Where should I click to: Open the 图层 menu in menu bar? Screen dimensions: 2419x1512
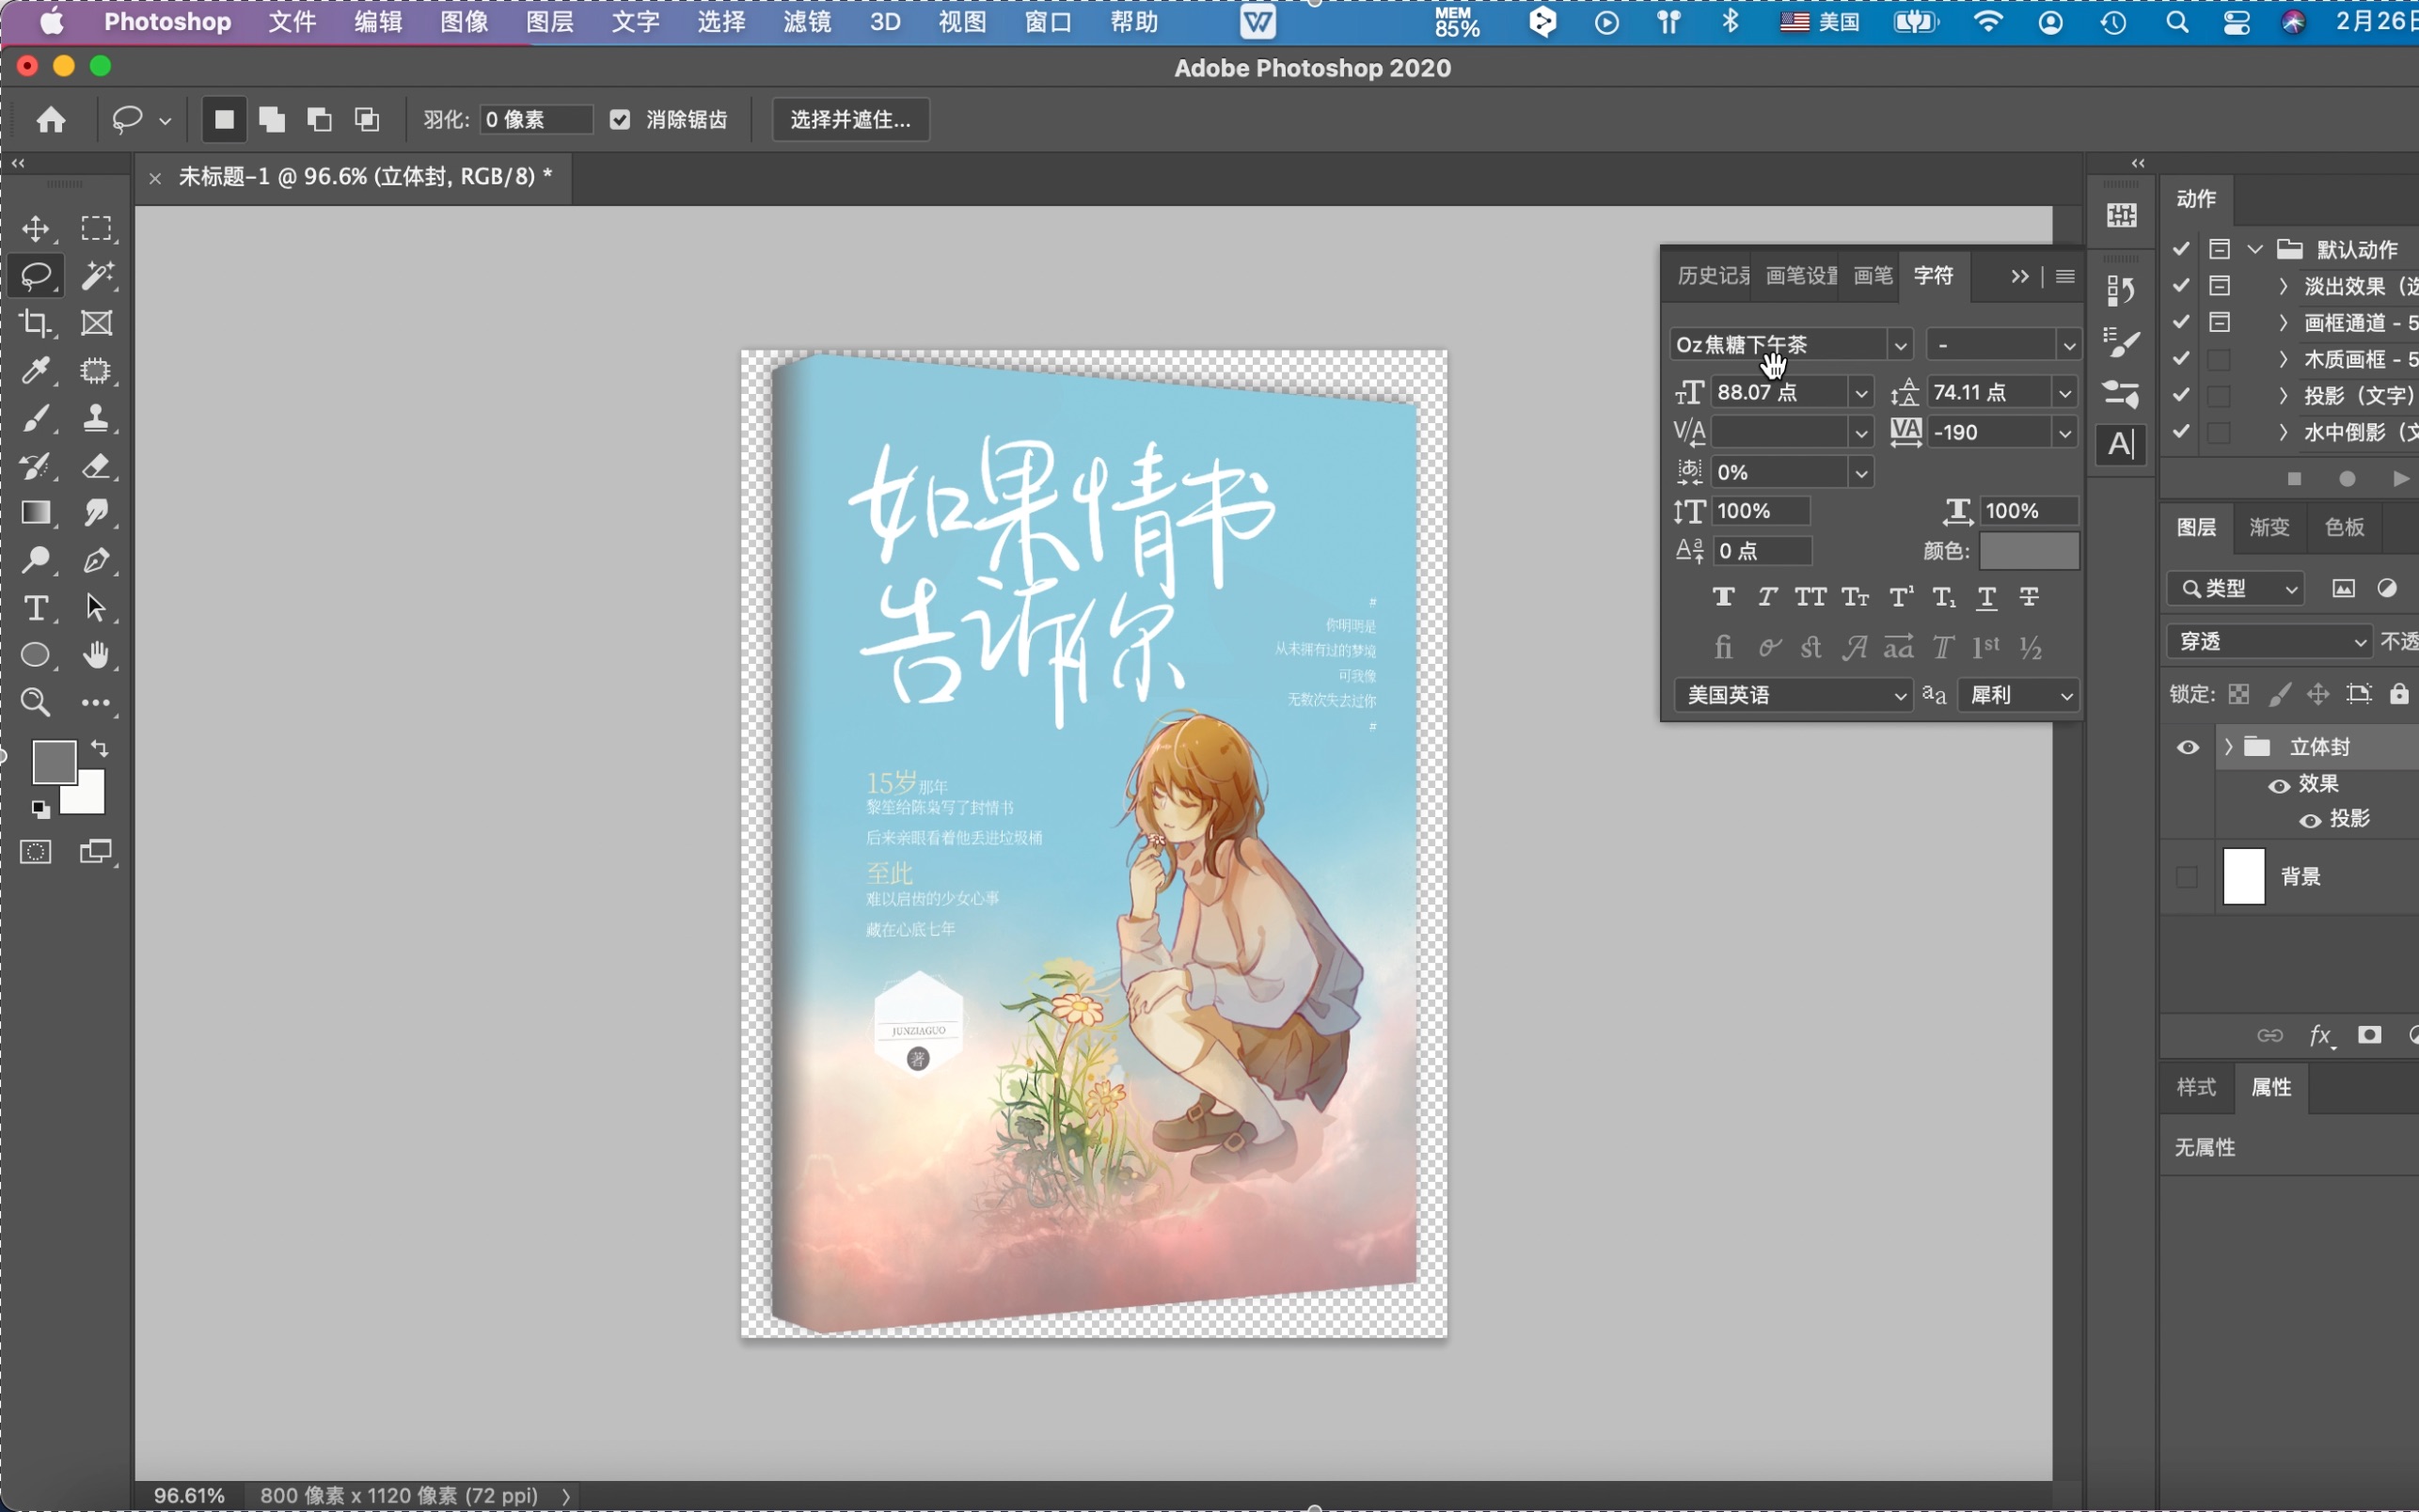[550, 22]
